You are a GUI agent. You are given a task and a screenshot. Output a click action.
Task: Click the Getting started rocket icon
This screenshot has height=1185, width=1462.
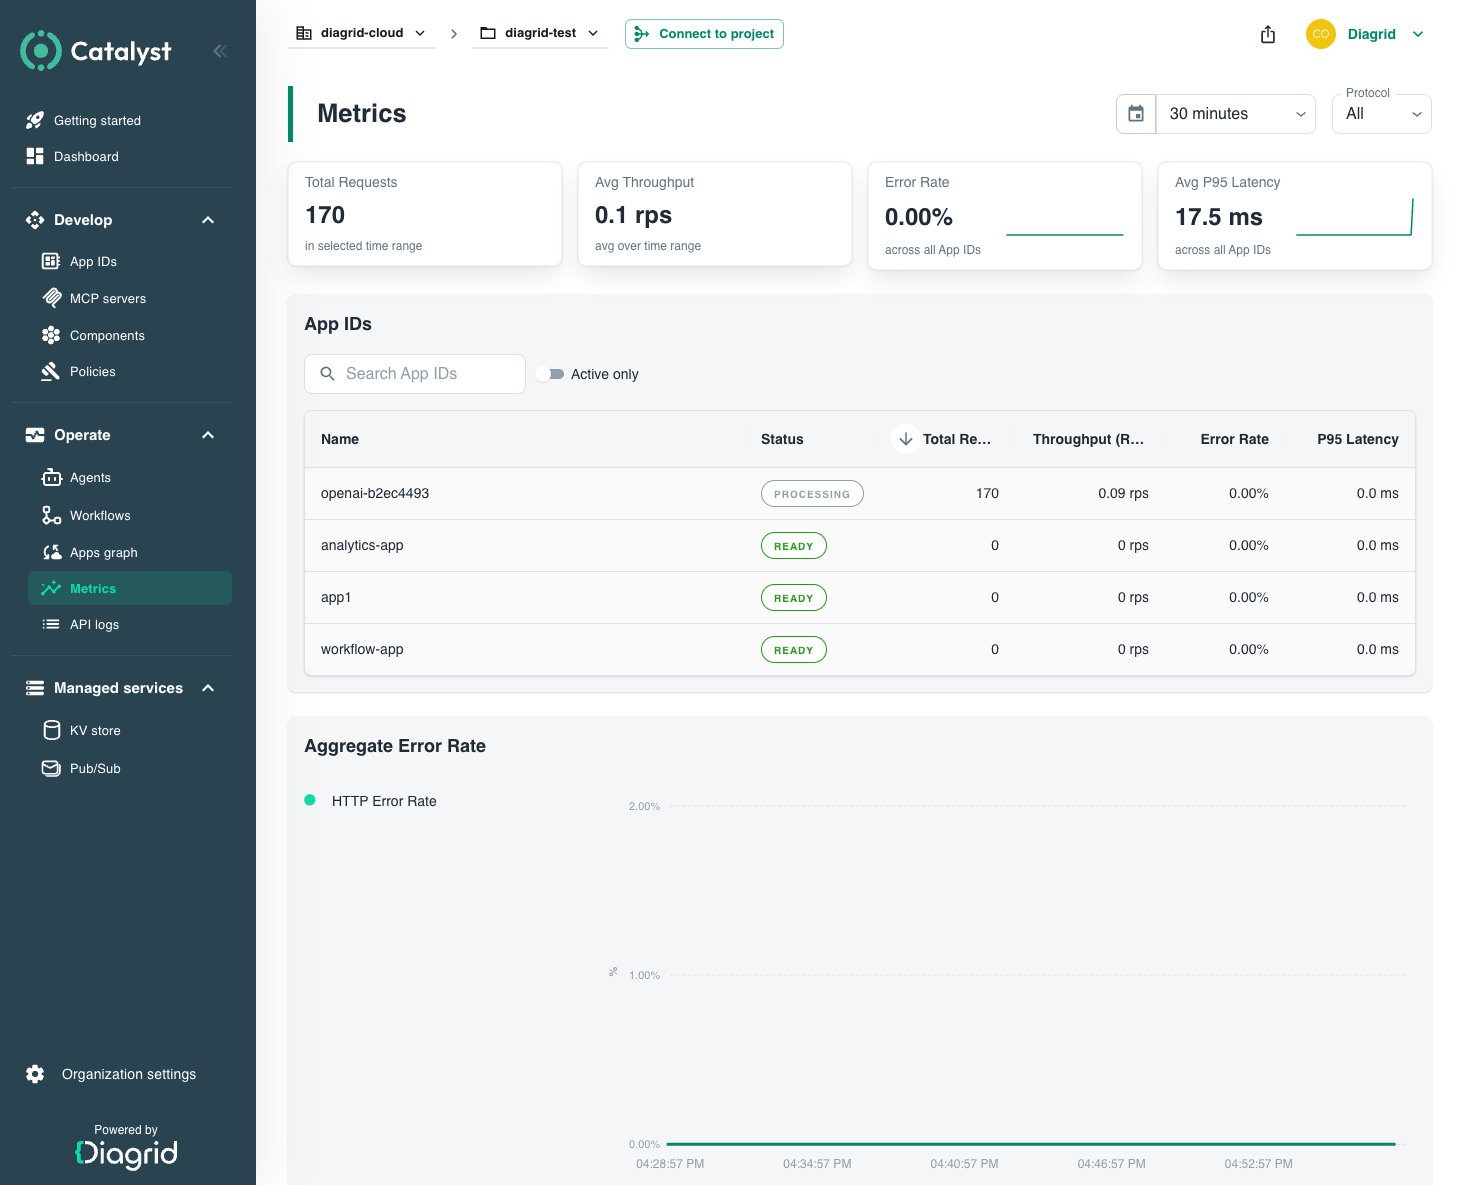pos(35,120)
